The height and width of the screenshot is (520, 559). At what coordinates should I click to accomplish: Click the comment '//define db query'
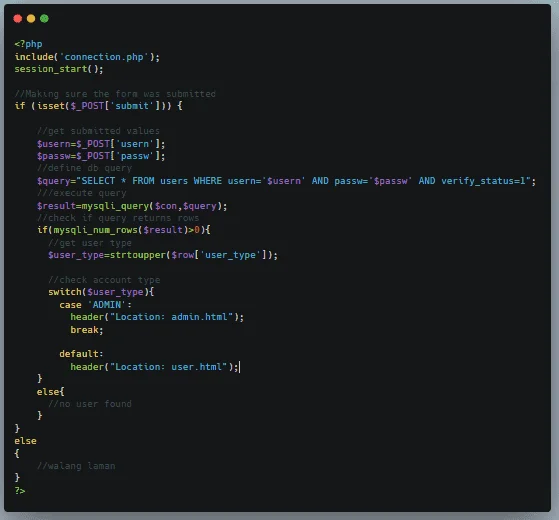84,168
